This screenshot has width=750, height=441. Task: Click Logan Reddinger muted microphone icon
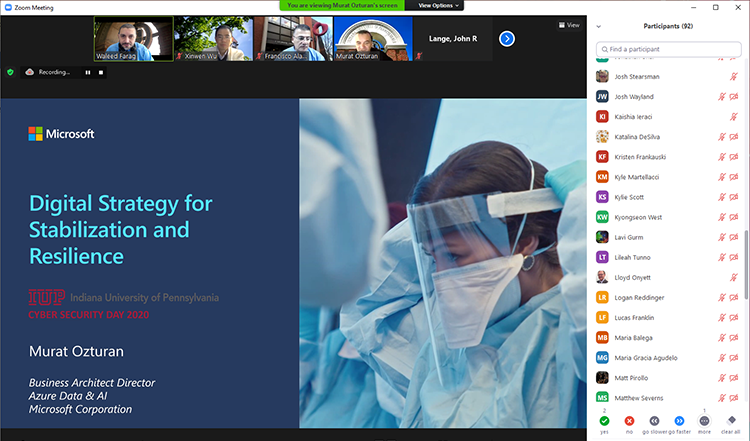(722, 298)
